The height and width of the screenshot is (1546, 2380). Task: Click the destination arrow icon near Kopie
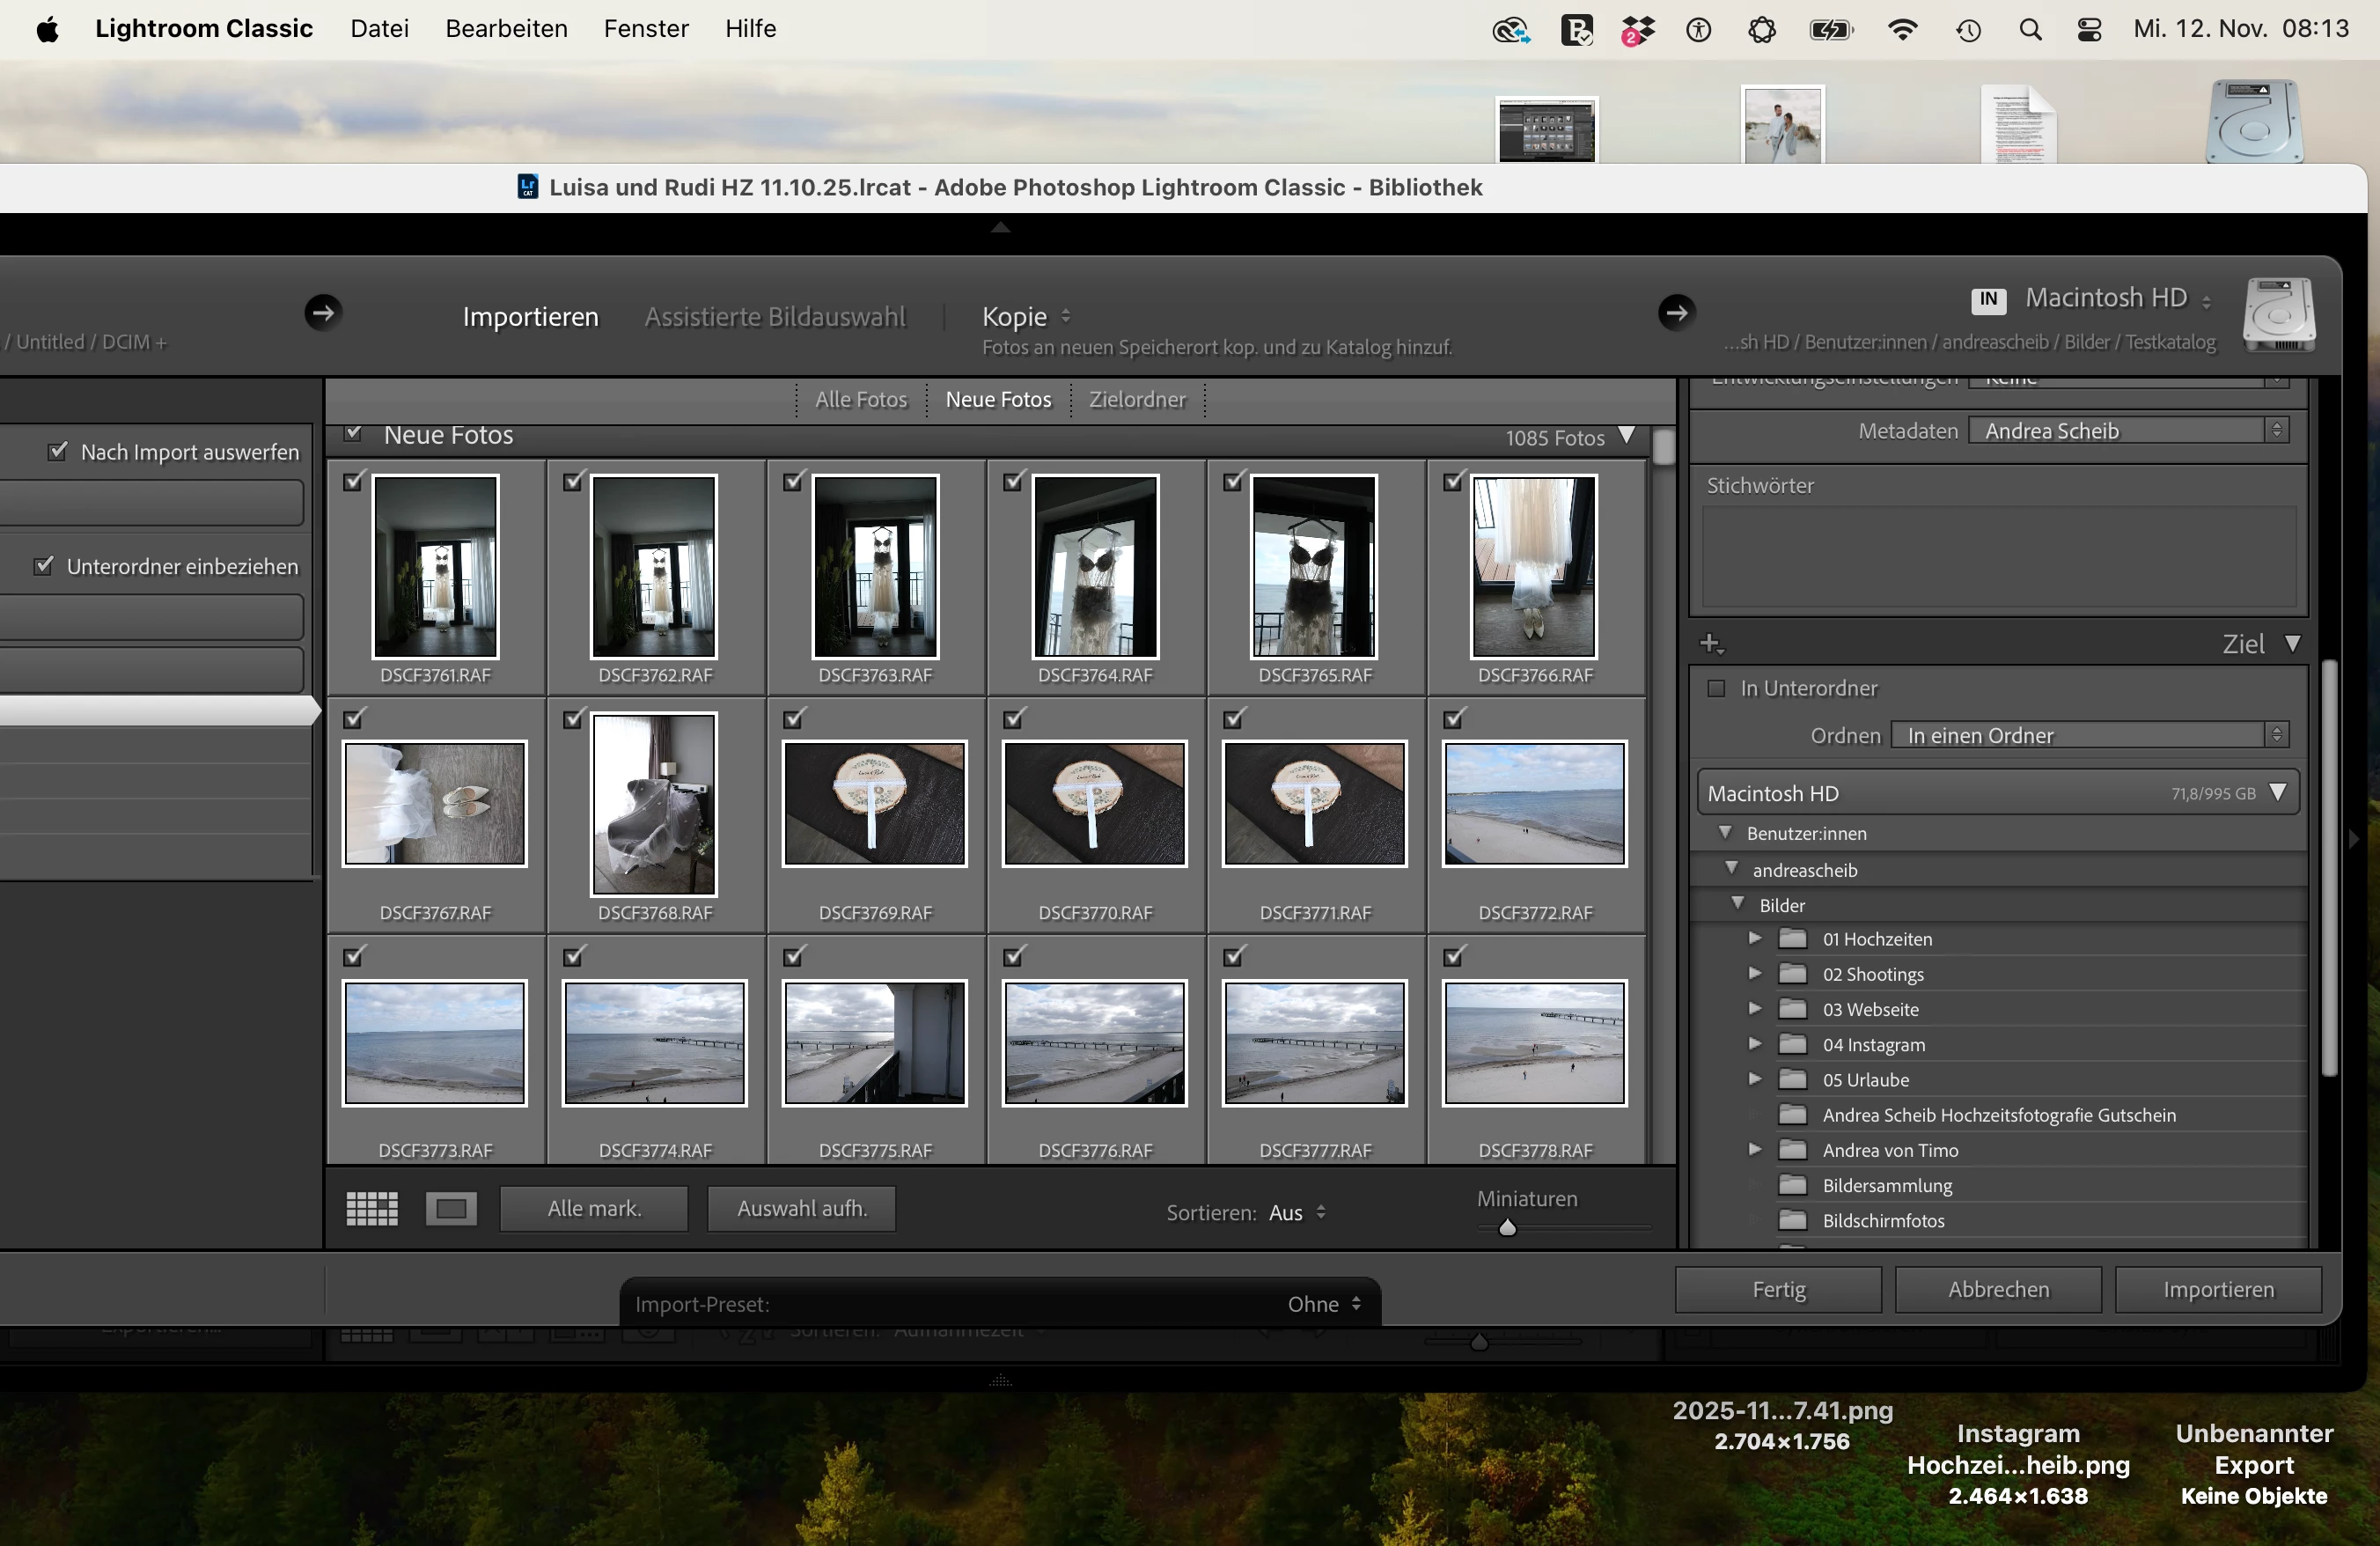point(1676,313)
